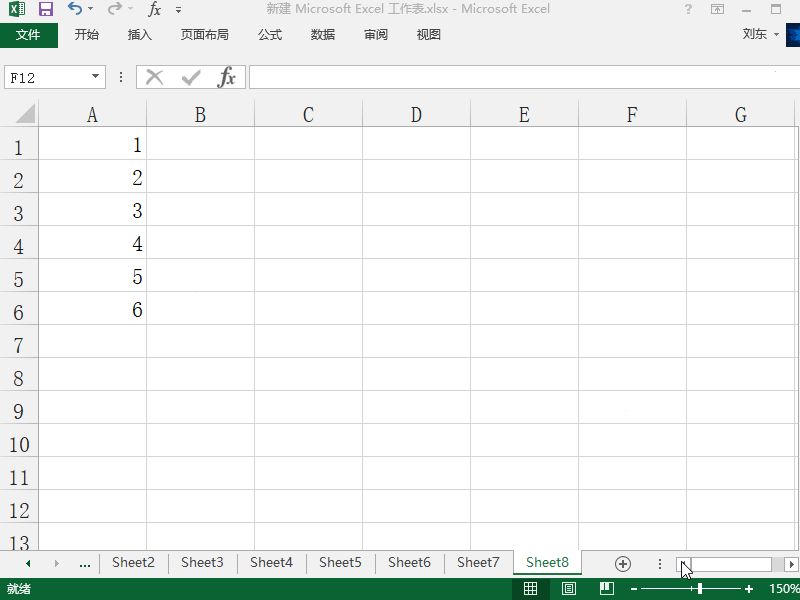Switch to the 插入 ribbon tab
The width and height of the screenshot is (800, 600).
139,34
